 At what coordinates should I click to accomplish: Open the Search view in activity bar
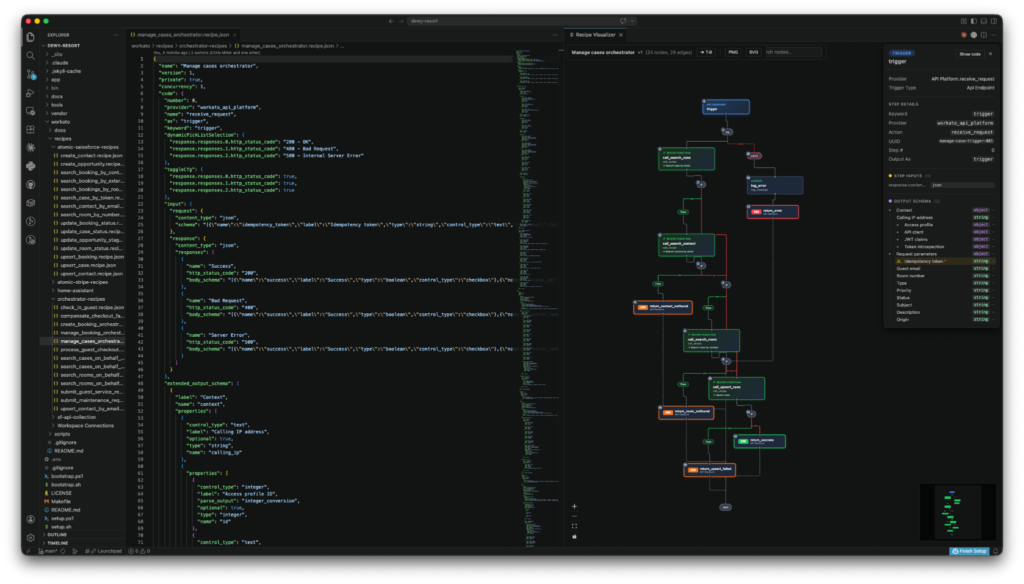(x=31, y=56)
